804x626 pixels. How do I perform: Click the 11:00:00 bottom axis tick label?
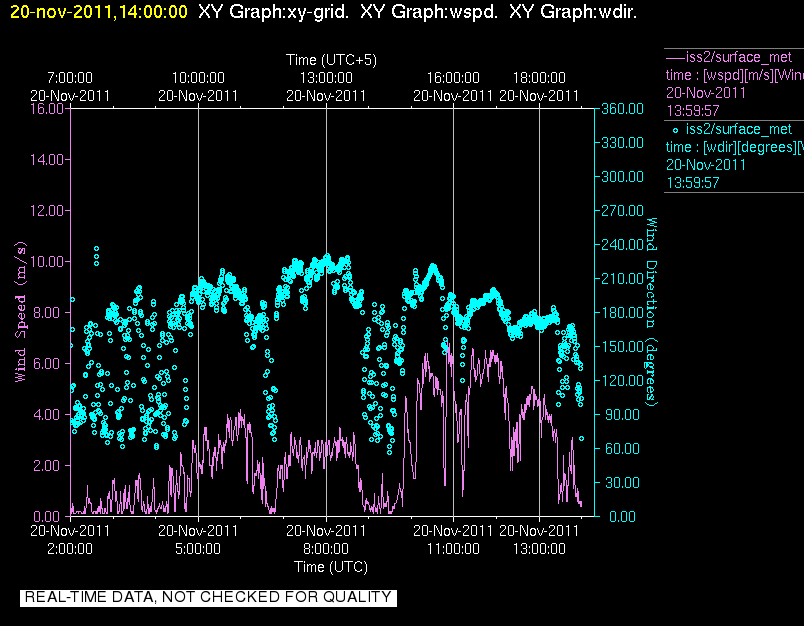[453, 549]
